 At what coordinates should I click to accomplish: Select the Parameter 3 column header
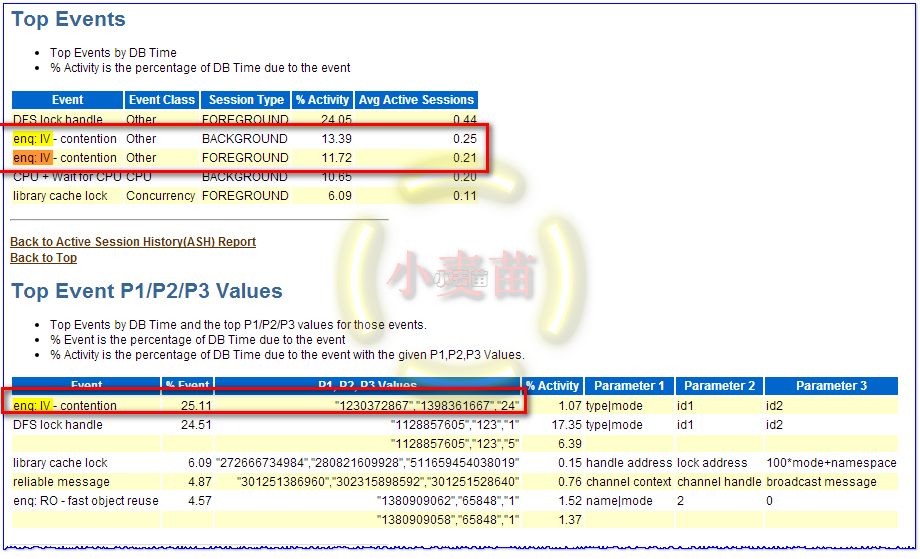click(x=831, y=386)
